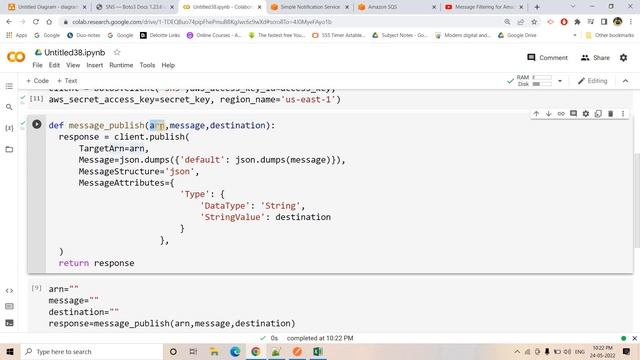Open more cell actions menu
This screenshot has width=640, height=360.
(x=623, y=114)
